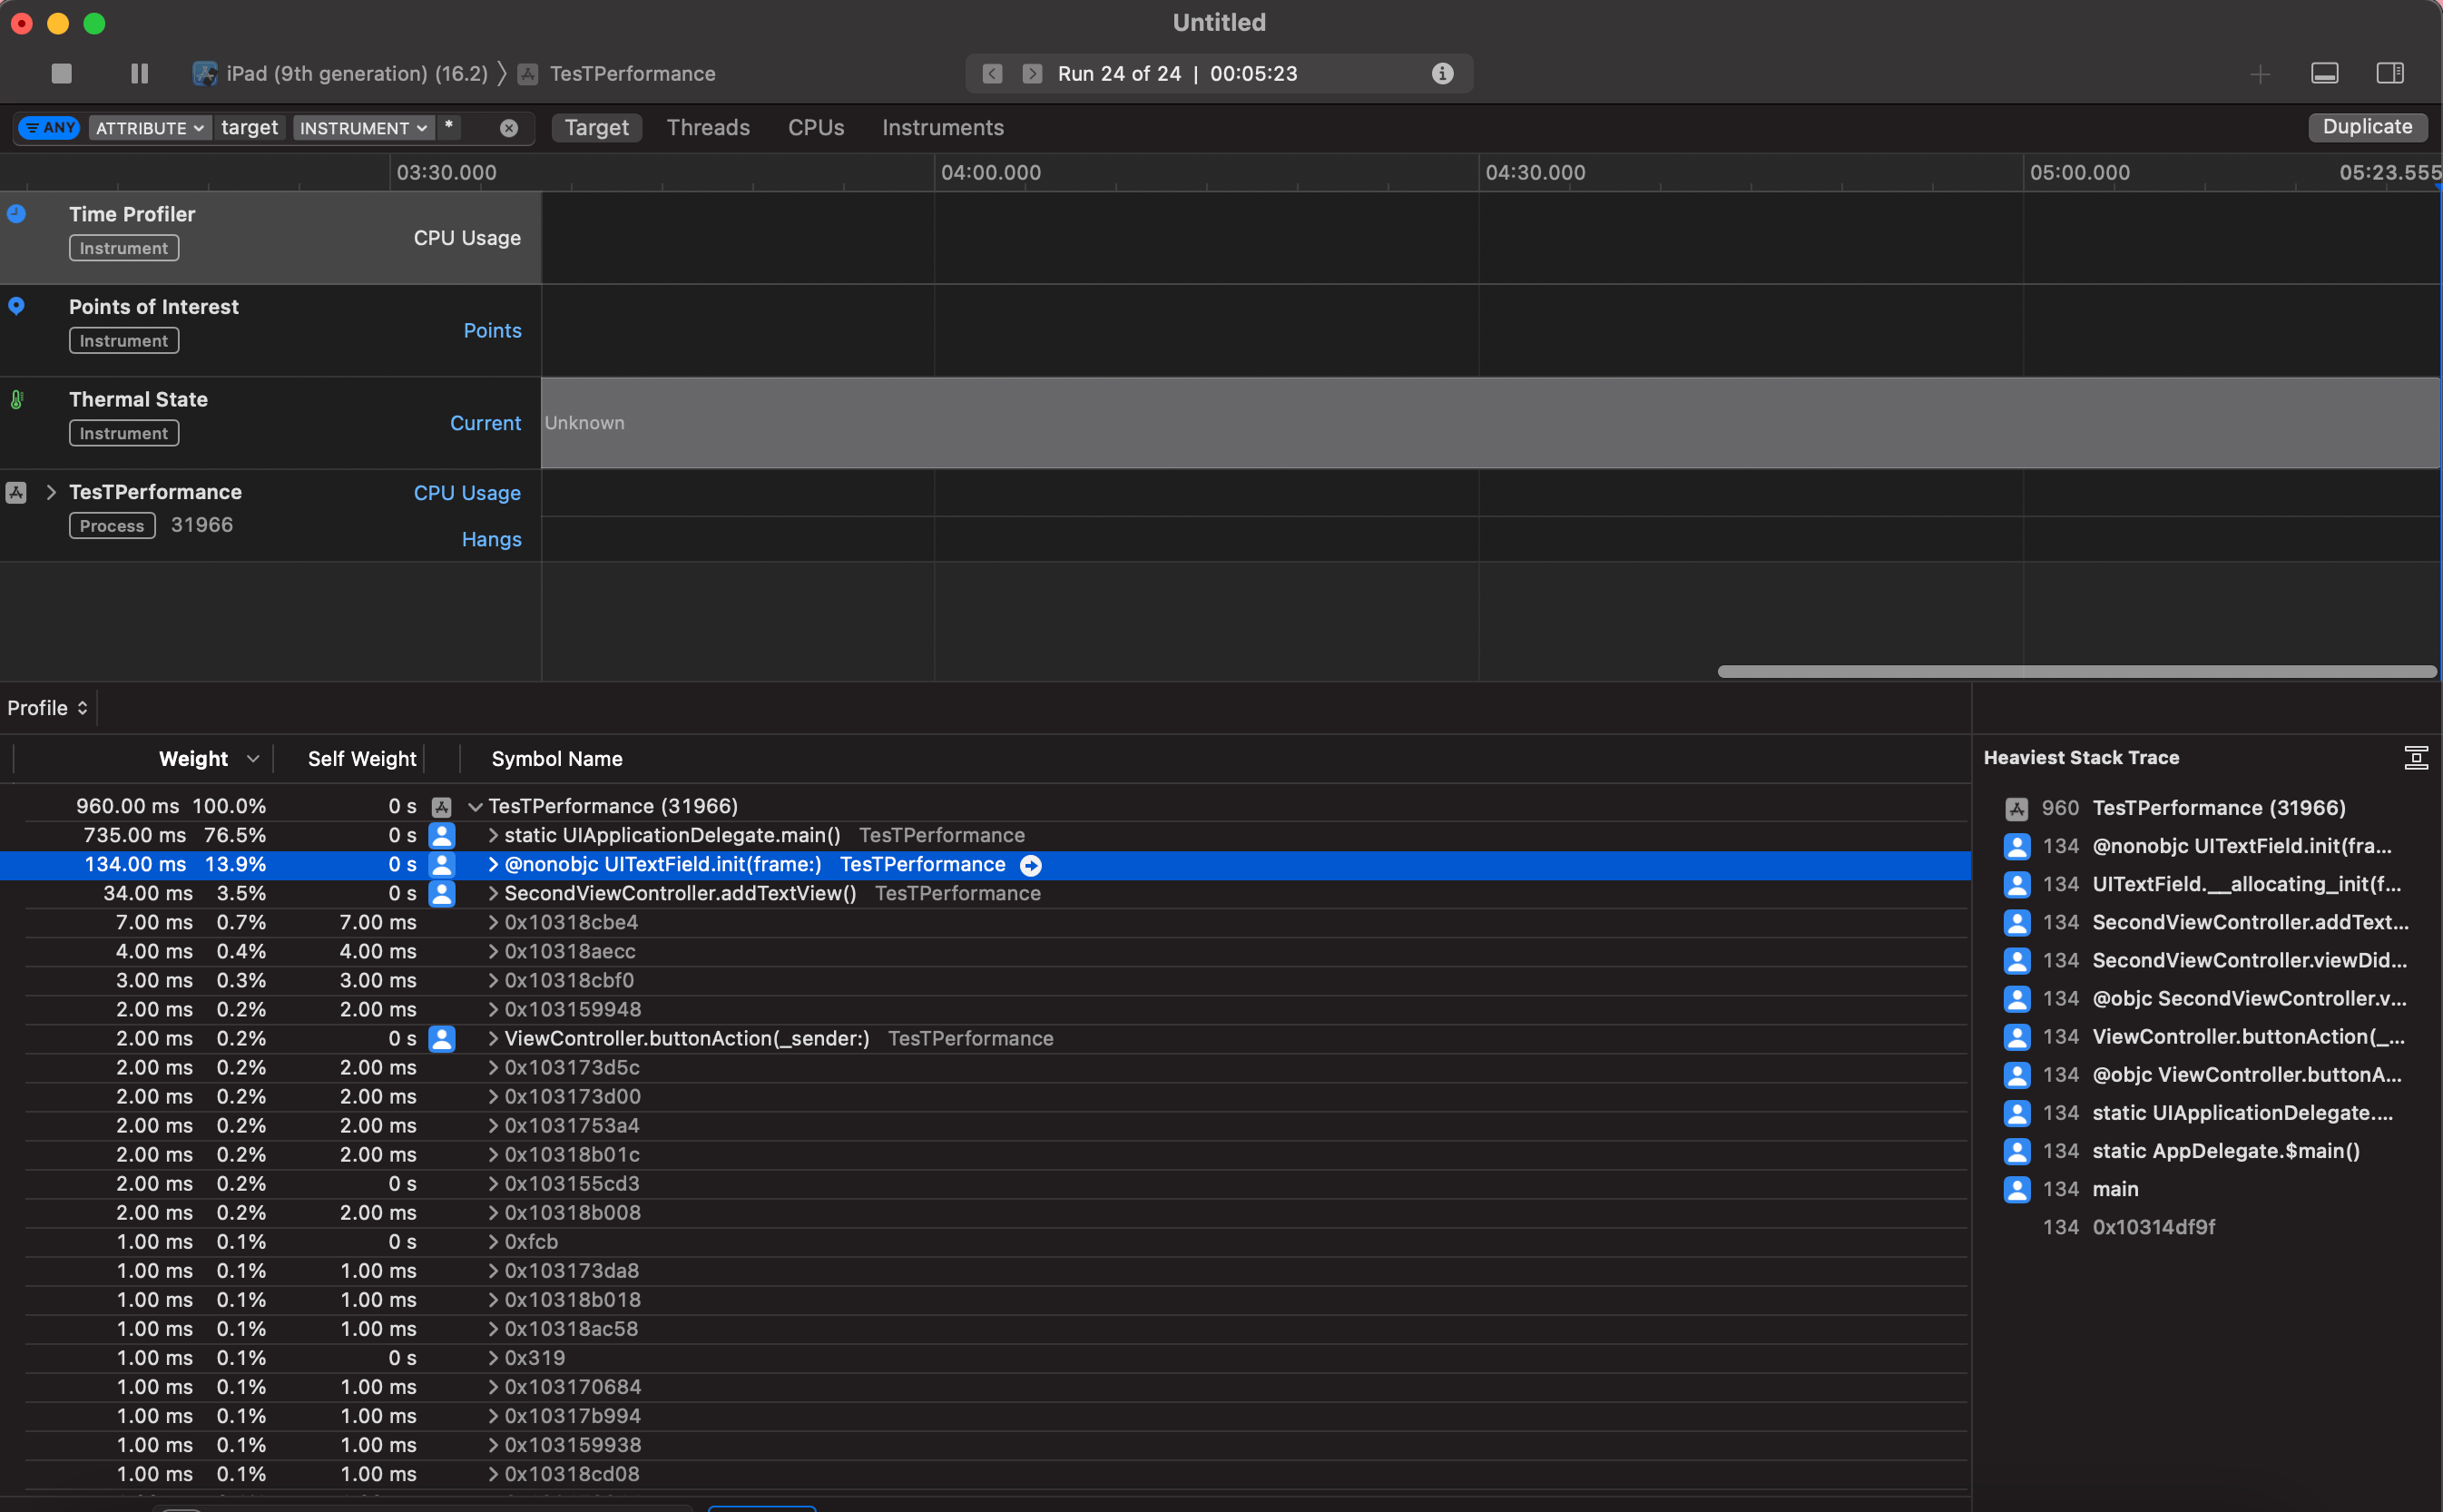The width and height of the screenshot is (2443, 1512).
Task: Collapse the TesTPerformance (31966) root row
Action: click(476, 807)
